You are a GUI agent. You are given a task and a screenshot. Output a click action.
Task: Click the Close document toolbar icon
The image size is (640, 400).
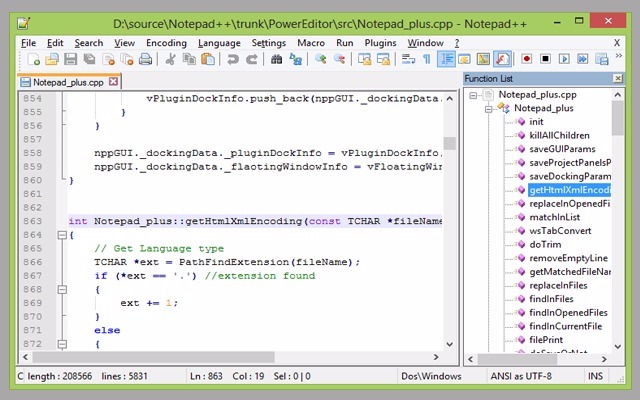(108, 59)
